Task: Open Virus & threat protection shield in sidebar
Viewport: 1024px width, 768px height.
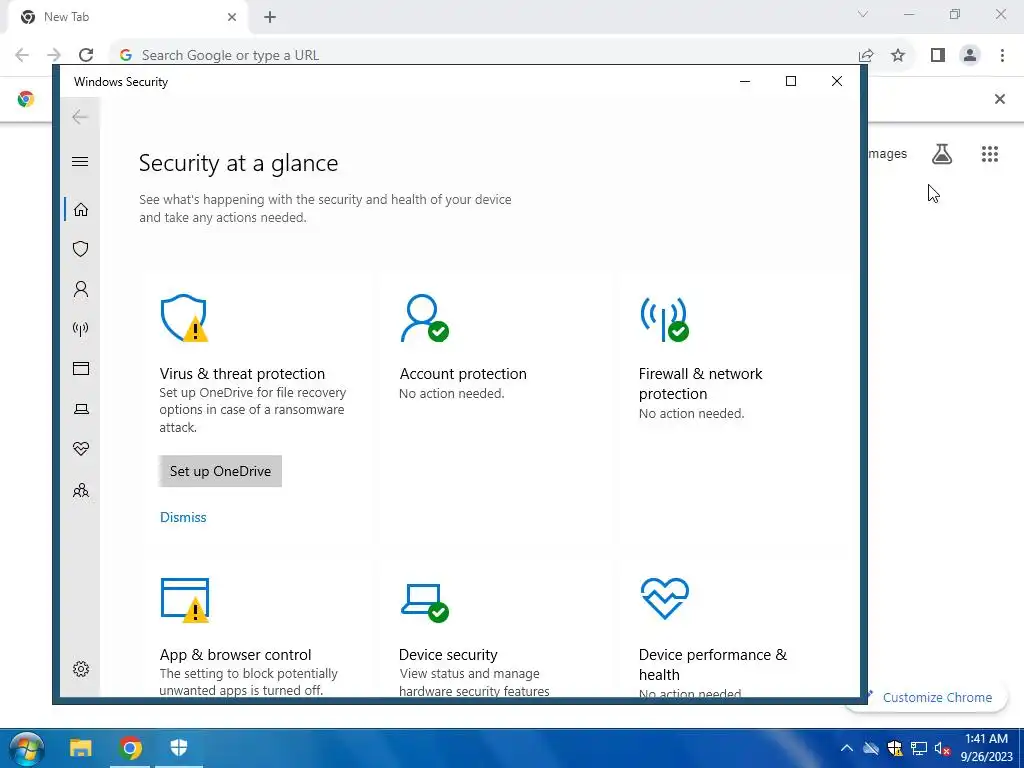Action: (81, 249)
